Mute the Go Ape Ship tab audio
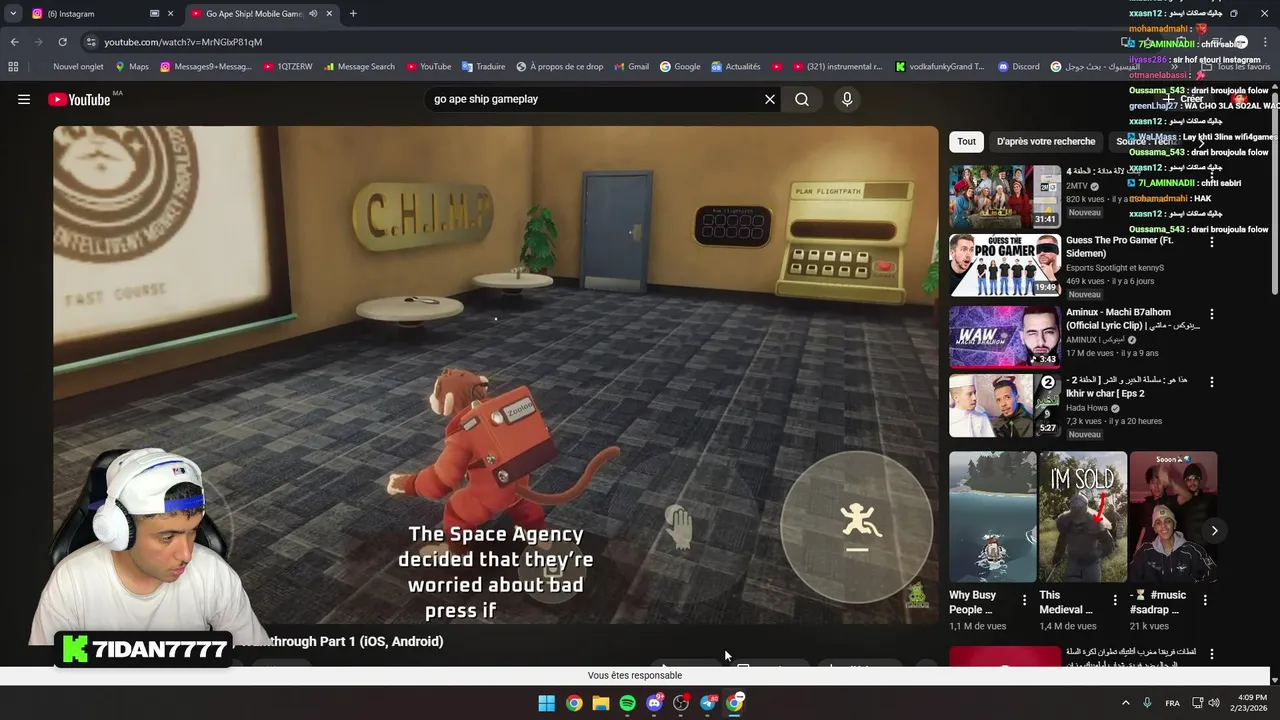Image resolution: width=1280 pixels, height=720 pixels. [313, 14]
